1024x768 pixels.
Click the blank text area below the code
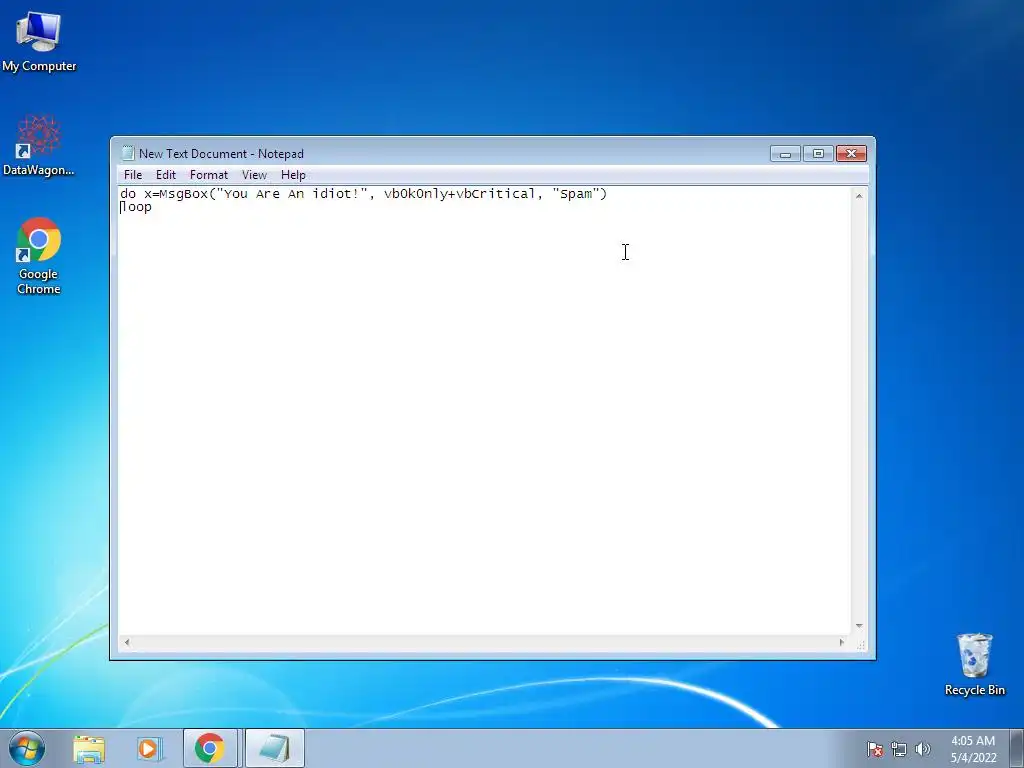(x=483, y=424)
